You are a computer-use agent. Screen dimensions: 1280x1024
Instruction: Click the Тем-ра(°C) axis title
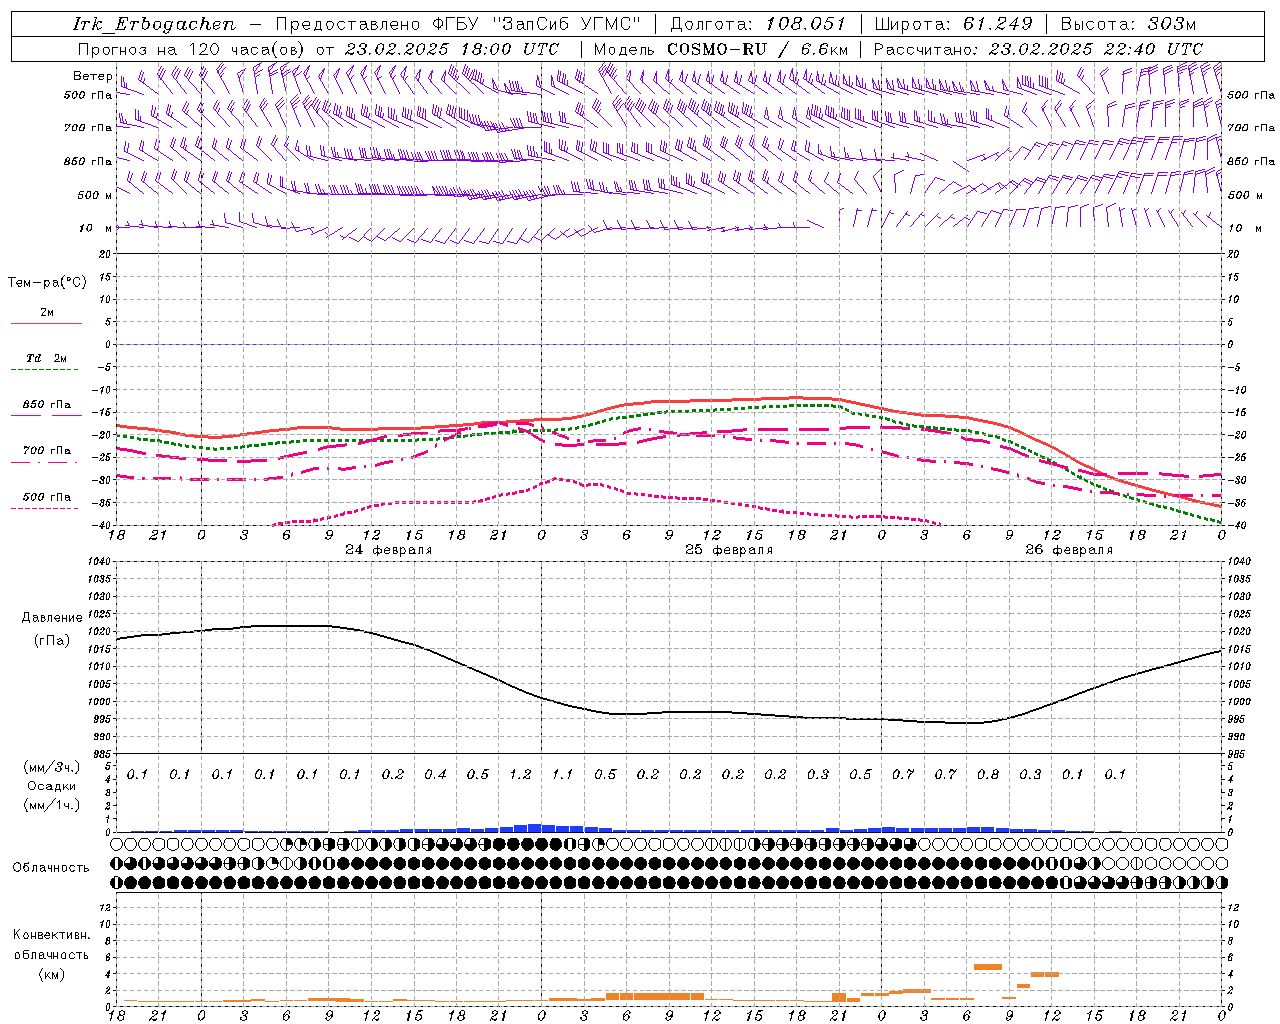(x=47, y=282)
